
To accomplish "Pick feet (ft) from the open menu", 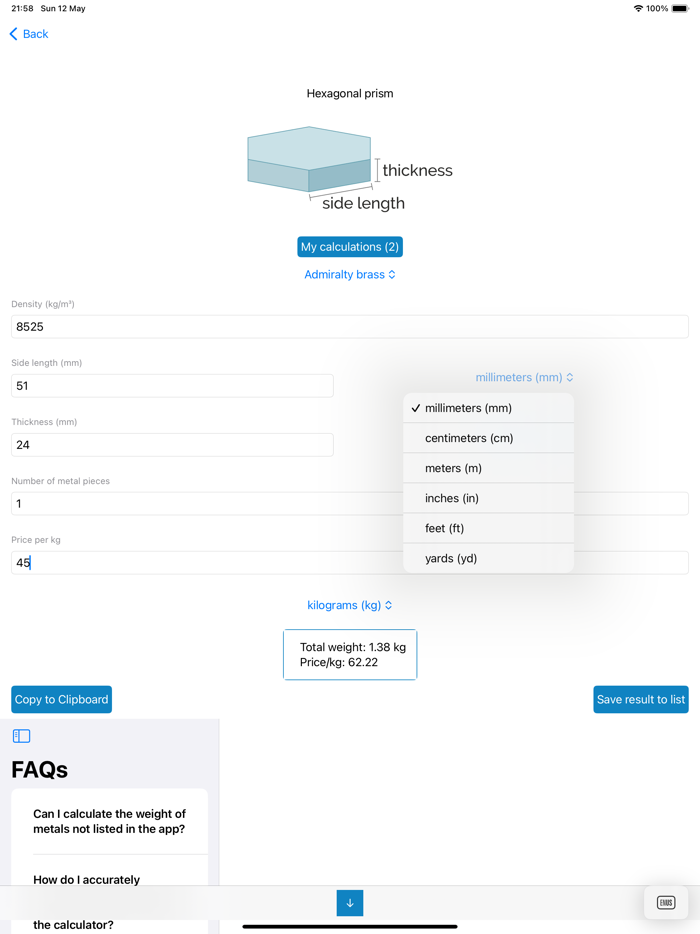I will pyautogui.click(x=488, y=527).
